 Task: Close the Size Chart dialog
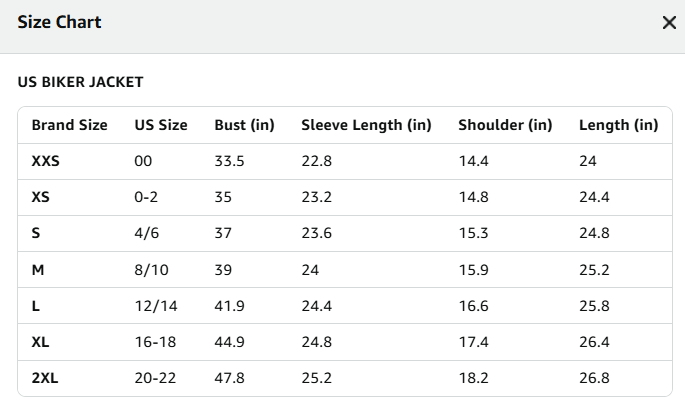(669, 23)
